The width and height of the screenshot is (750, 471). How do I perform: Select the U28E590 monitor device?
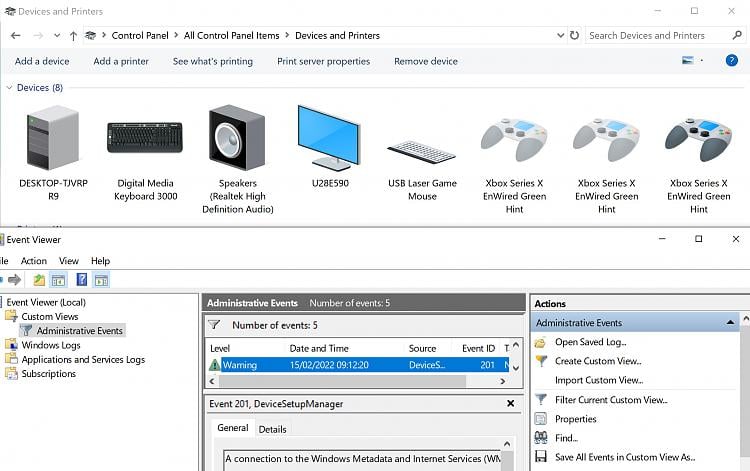click(x=329, y=138)
